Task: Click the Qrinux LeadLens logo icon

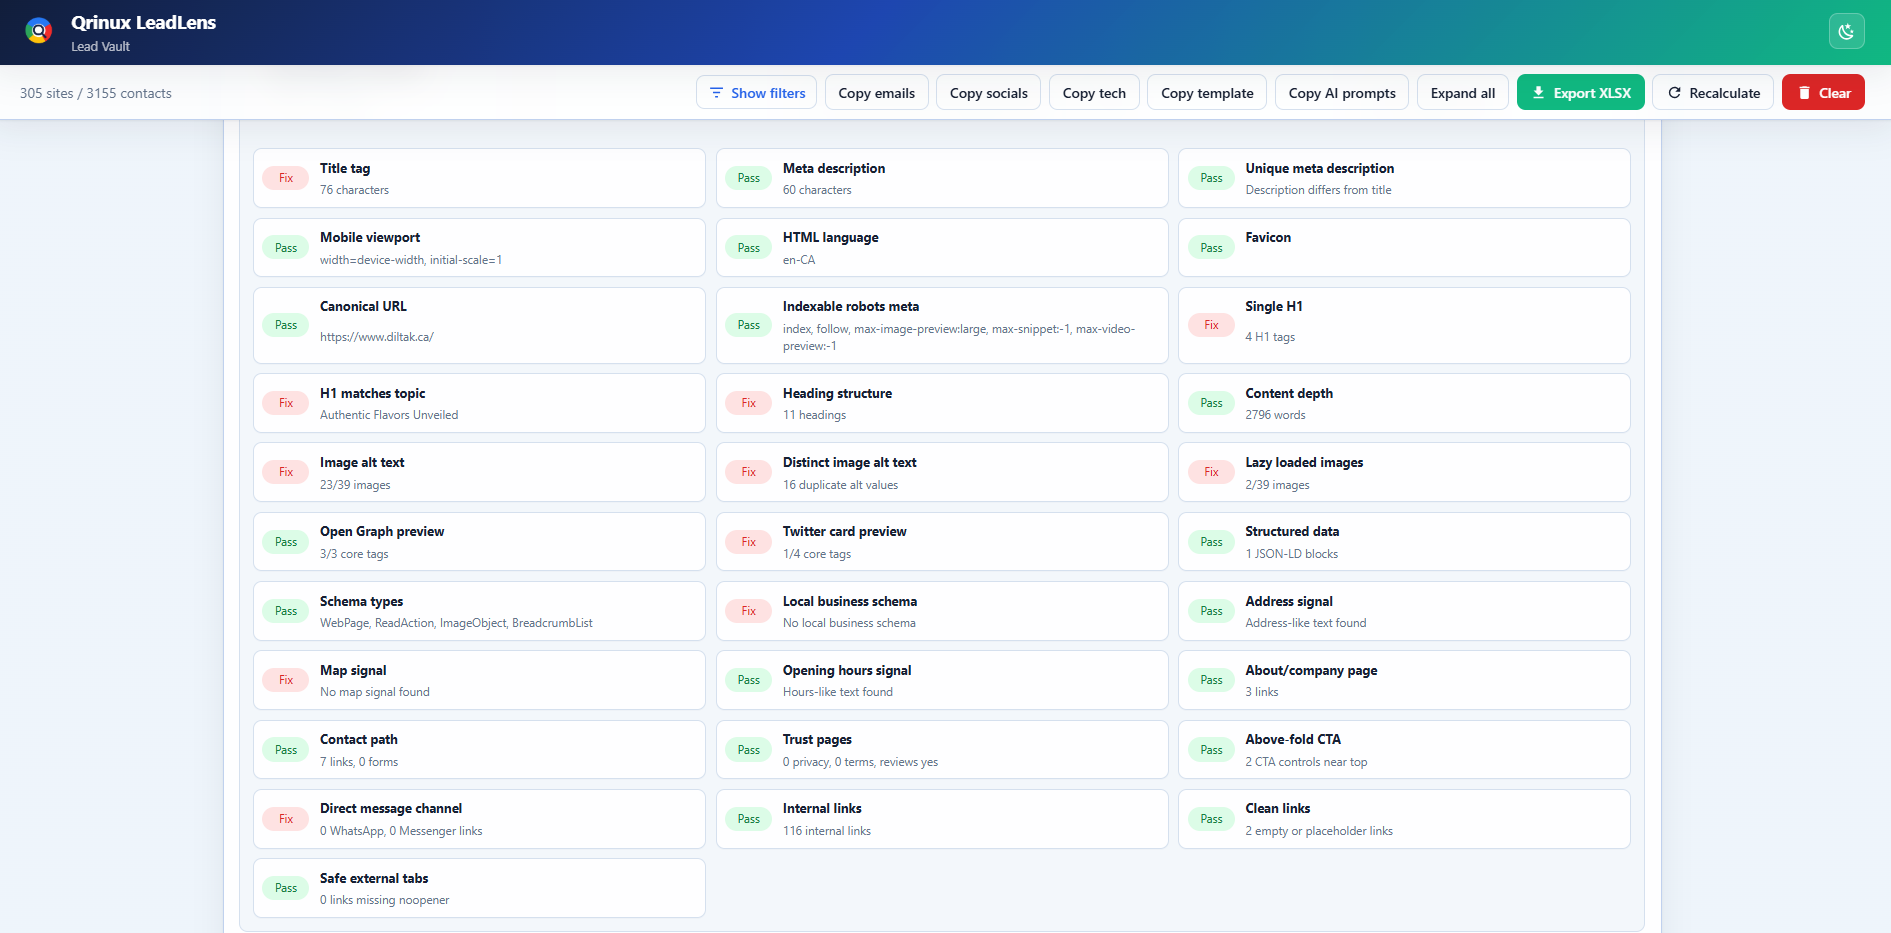Action: (x=39, y=31)
